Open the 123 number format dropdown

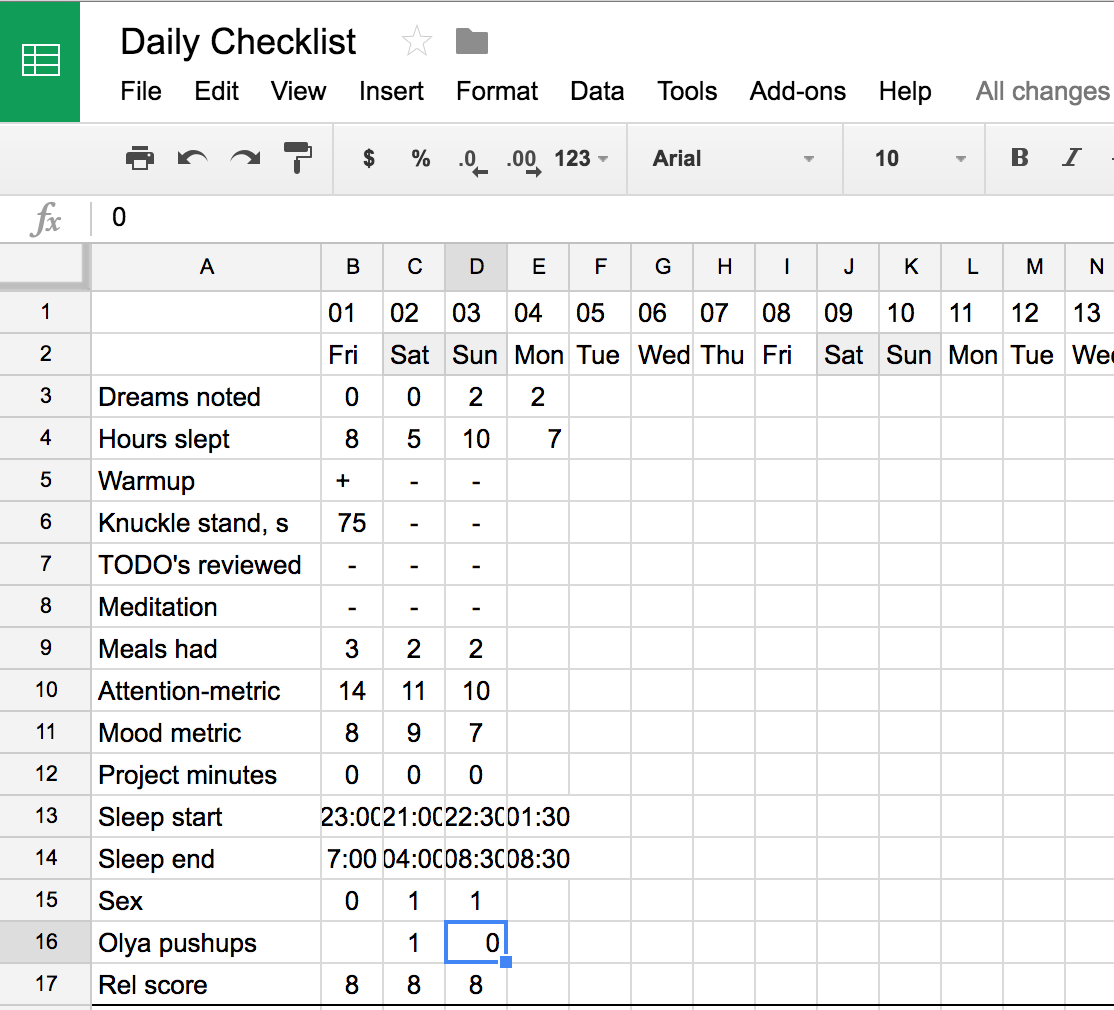pyautogui.click(x=581, y=158)
